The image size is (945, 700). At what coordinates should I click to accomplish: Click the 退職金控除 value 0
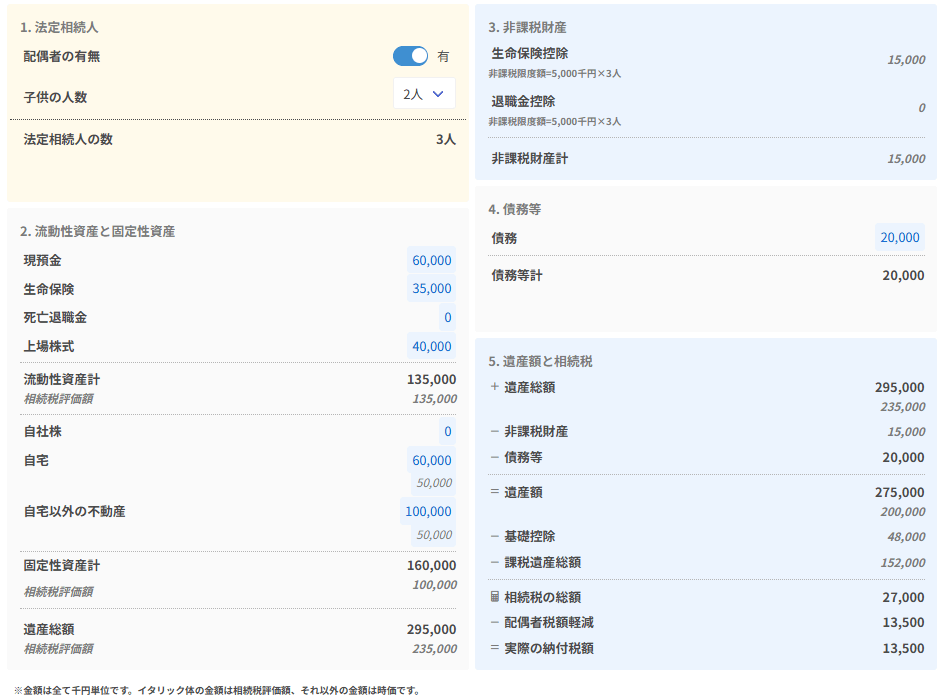tap(921, 108)
